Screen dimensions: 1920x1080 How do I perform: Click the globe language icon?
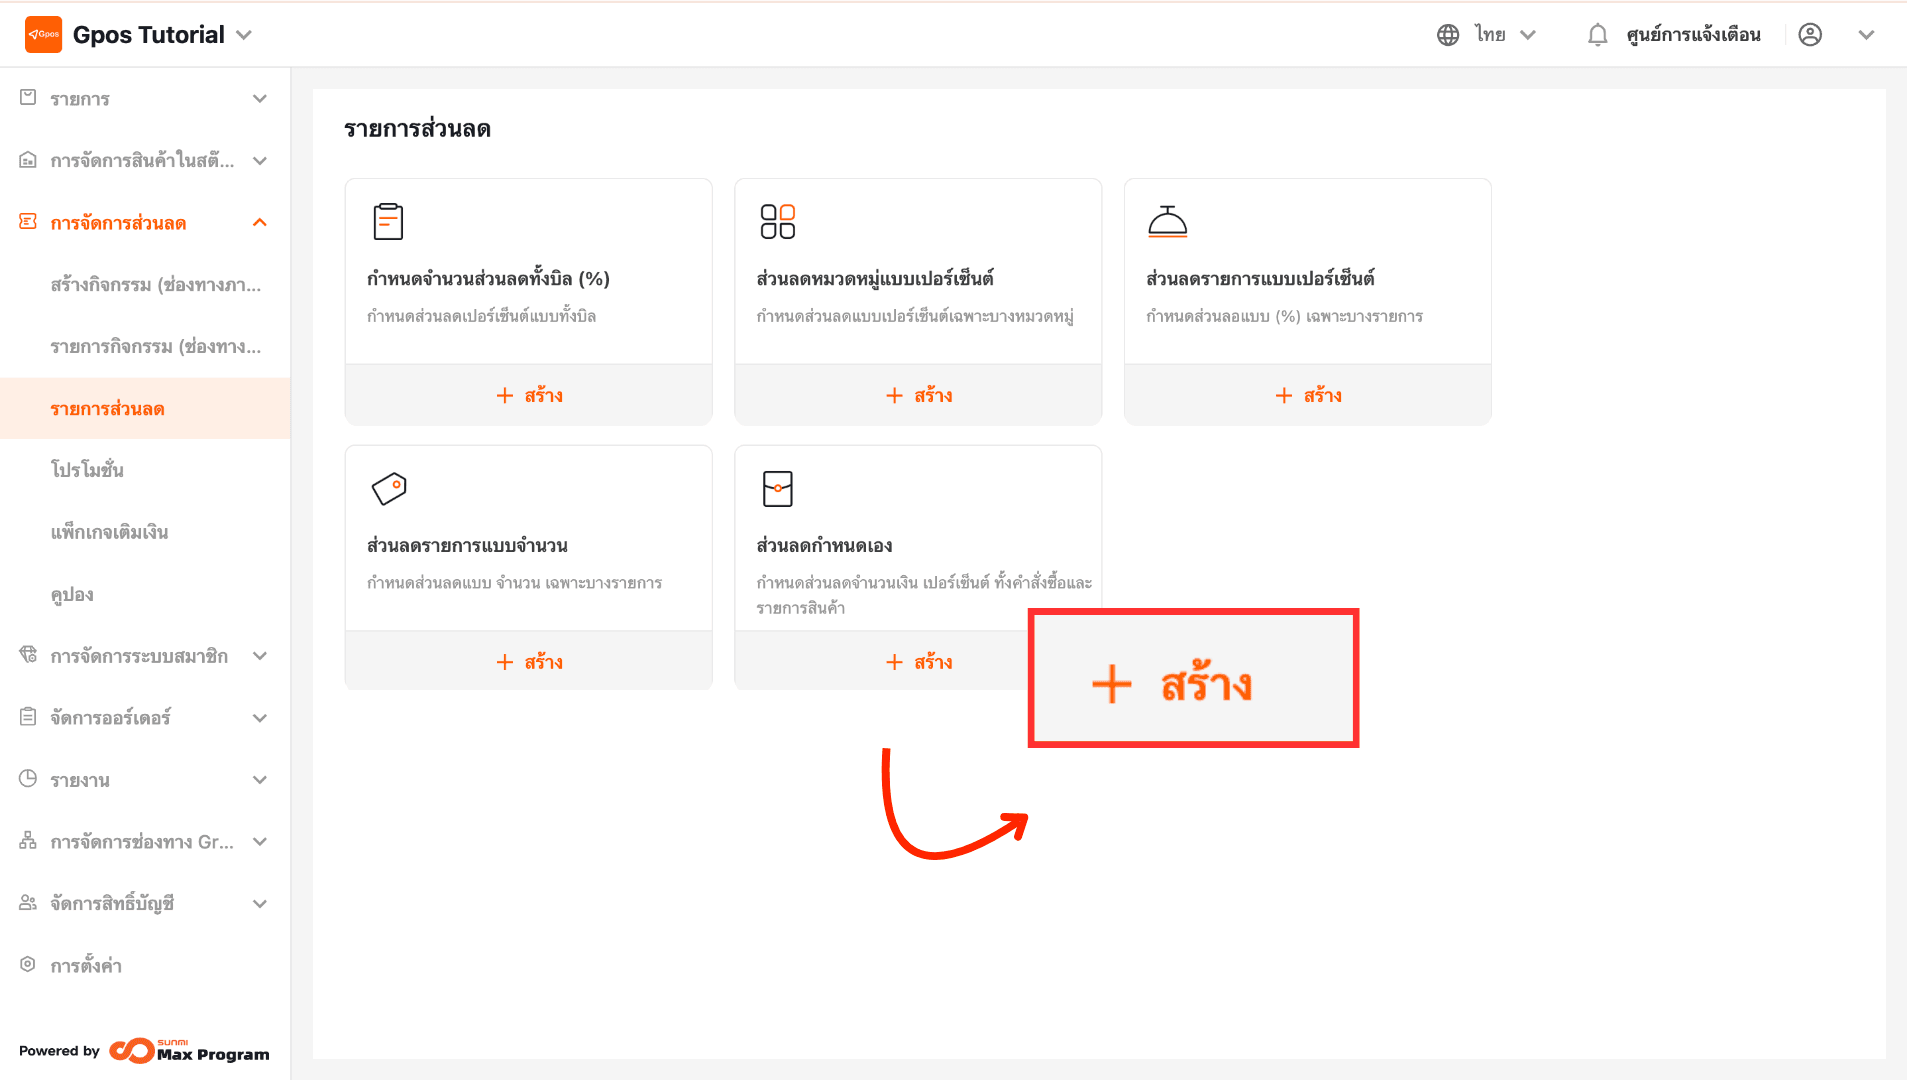[1447, 35]
